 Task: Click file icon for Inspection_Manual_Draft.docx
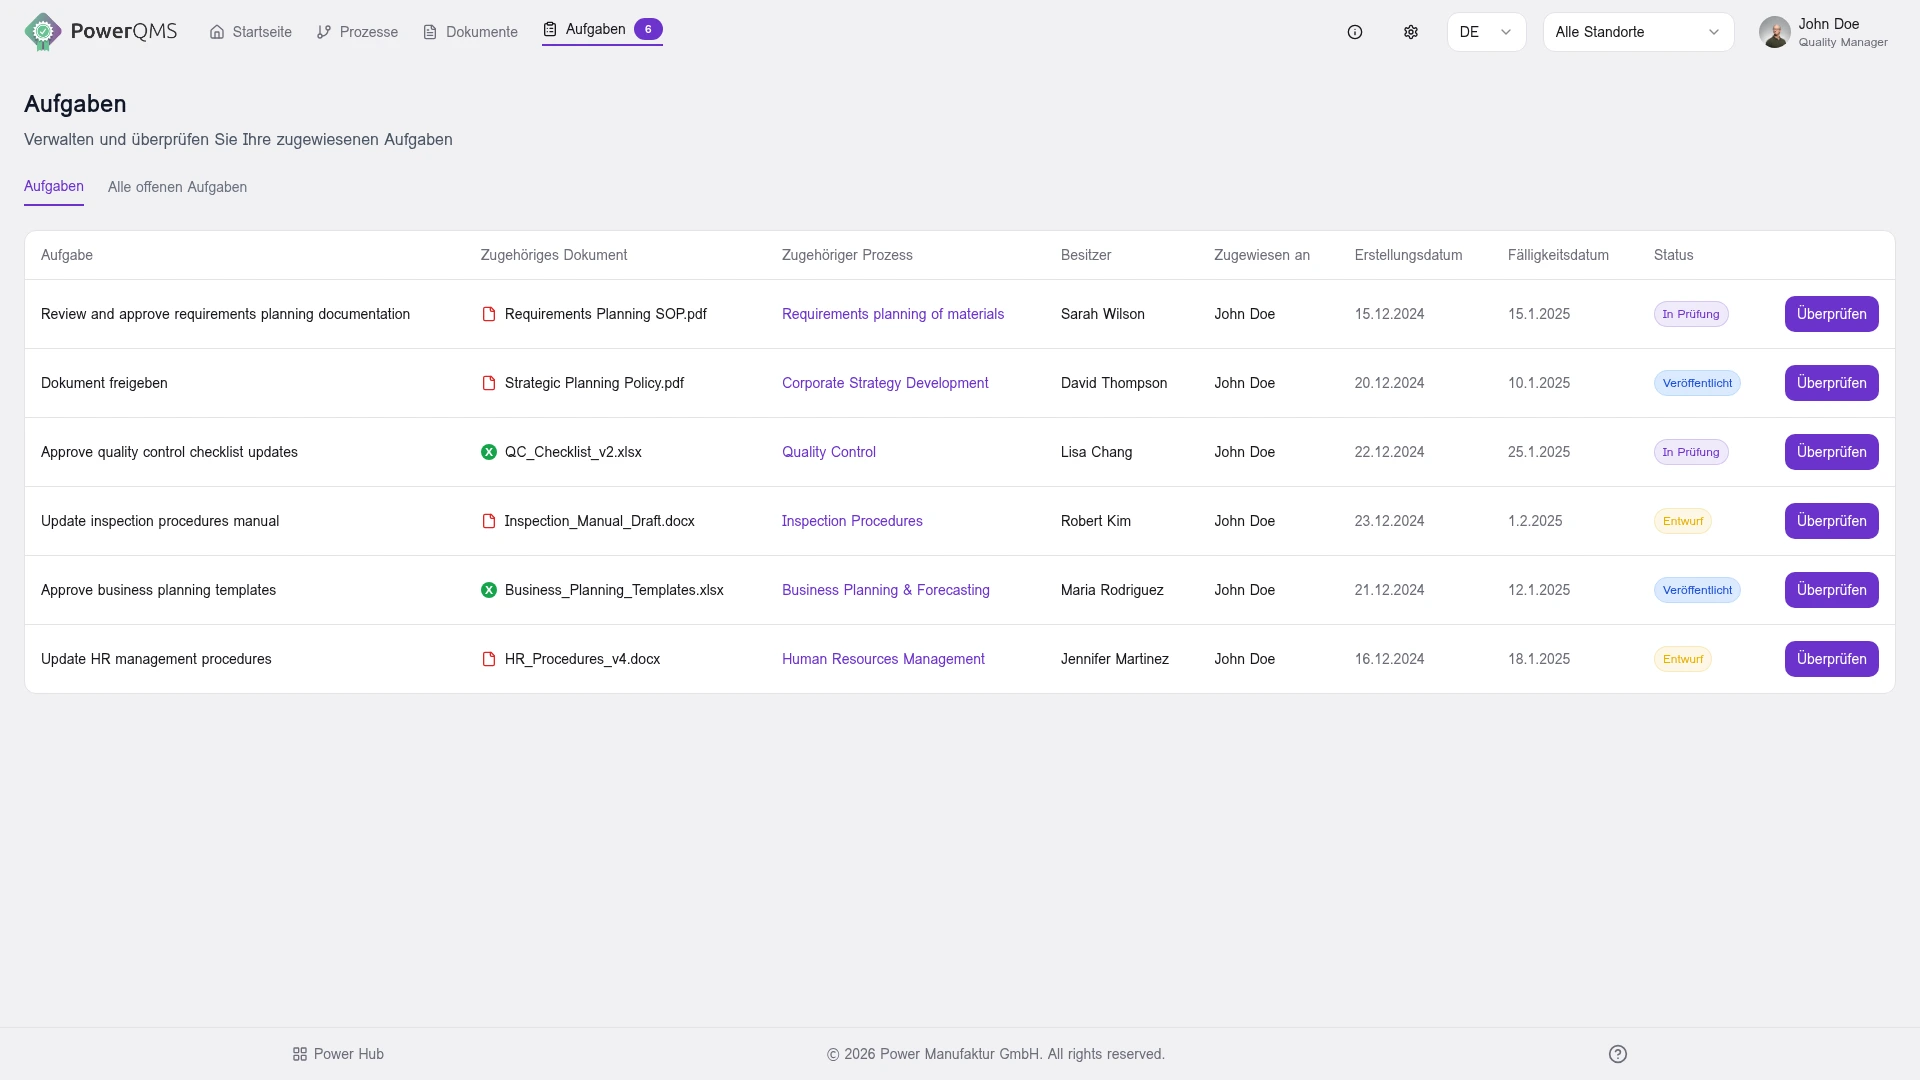tap(489, 521)
